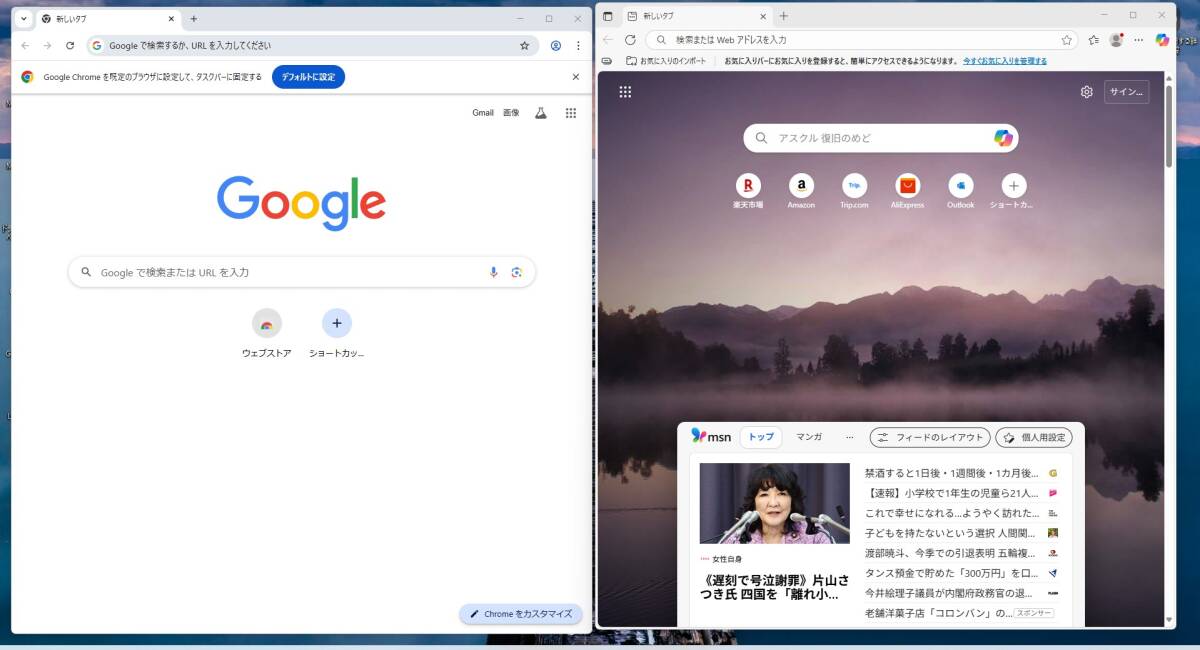Image resolution: width=1200 pixels, height=650 pixels.
Task: Open a new tab in Edge
Action: point(784,16)
